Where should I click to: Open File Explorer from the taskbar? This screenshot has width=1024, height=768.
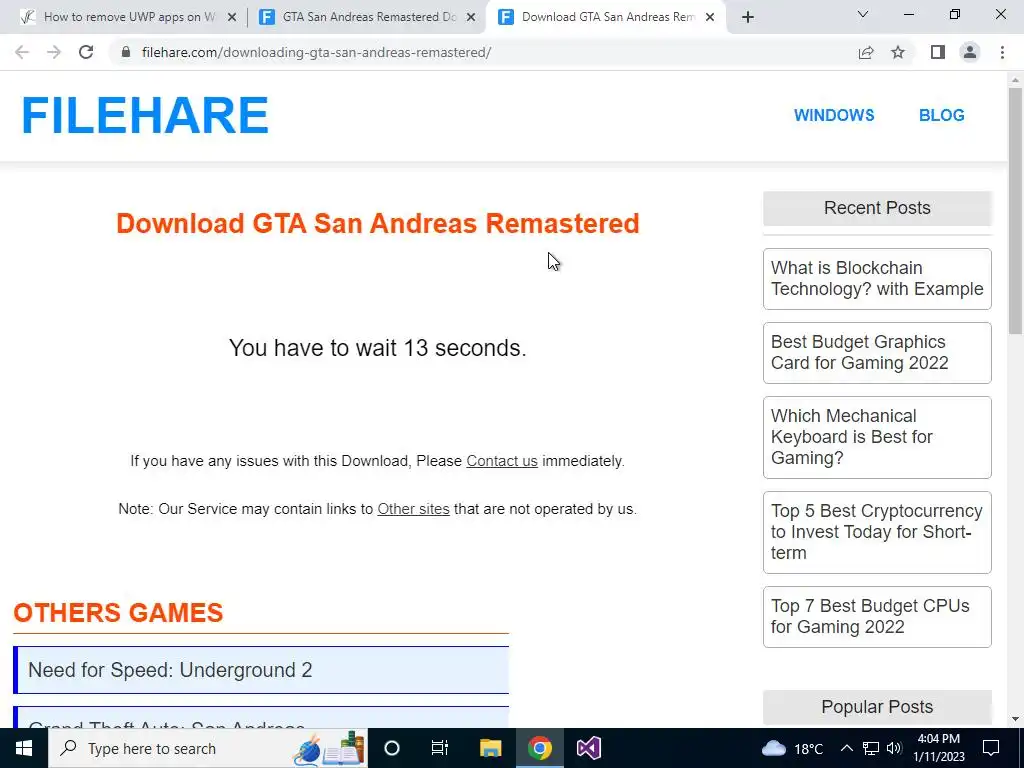click(x=490, y=748)
